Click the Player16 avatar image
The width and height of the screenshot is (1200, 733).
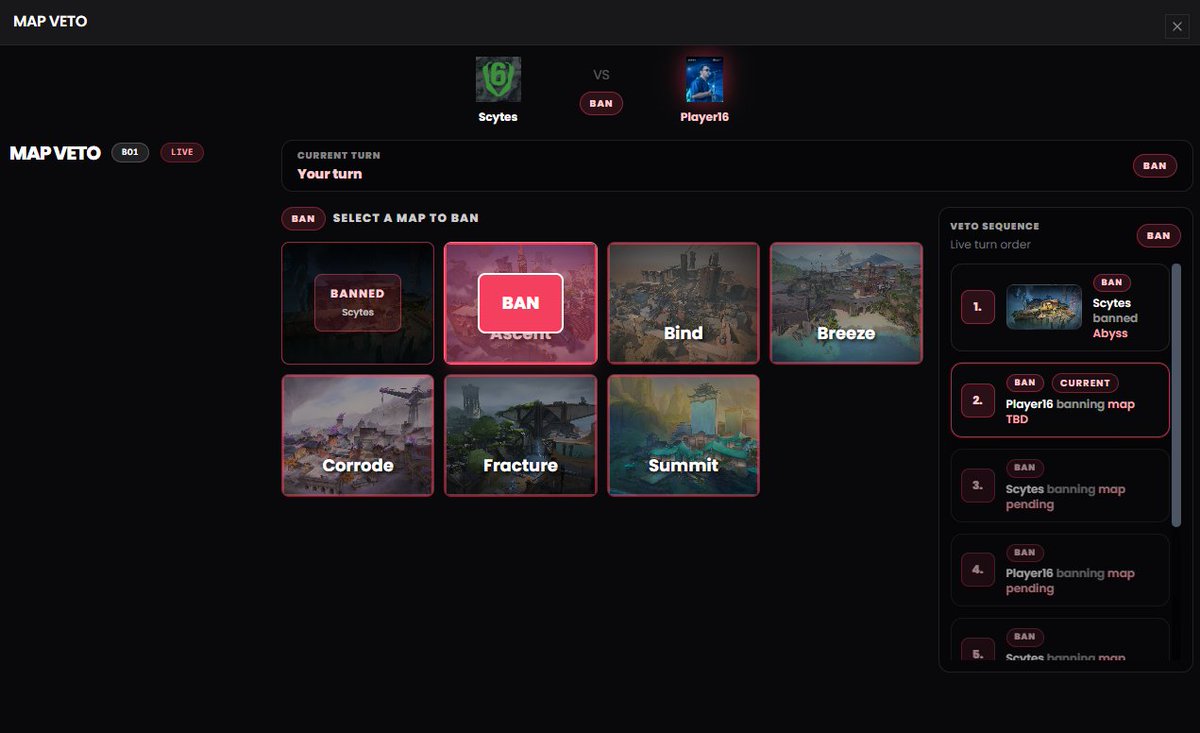704,79
